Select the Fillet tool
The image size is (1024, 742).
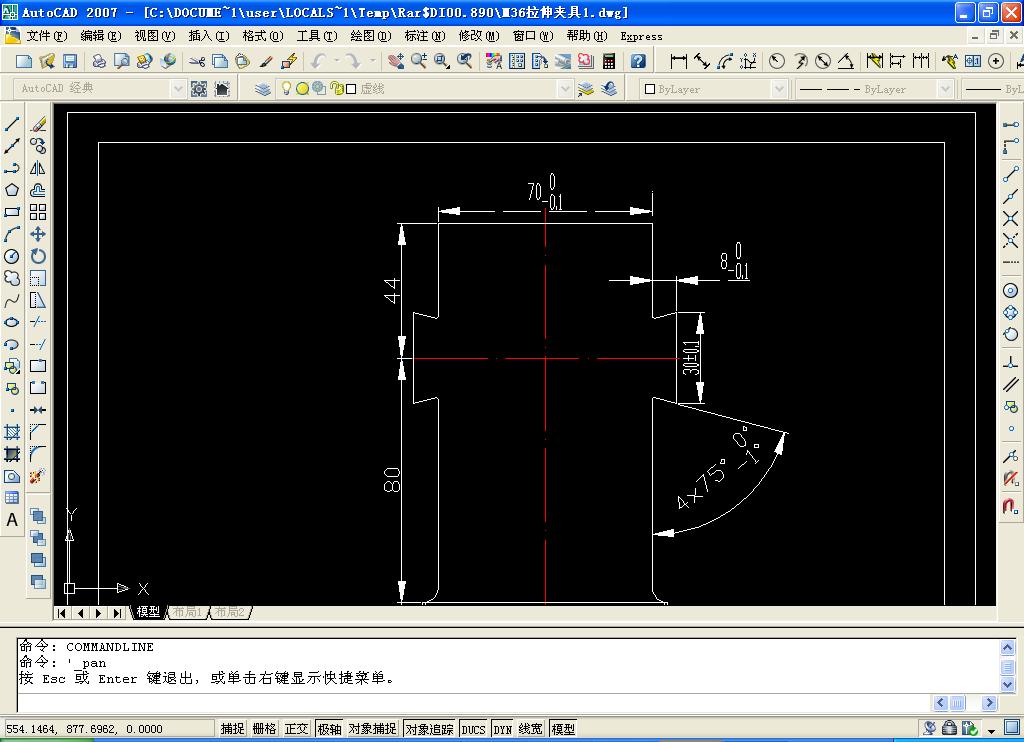click(38, 454)
